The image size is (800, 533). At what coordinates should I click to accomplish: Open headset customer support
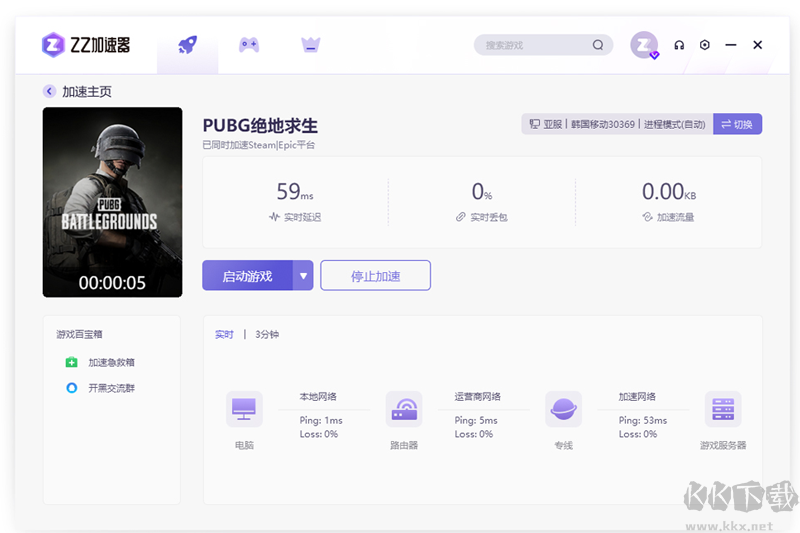pyautogui.click(x=679, y=45)
